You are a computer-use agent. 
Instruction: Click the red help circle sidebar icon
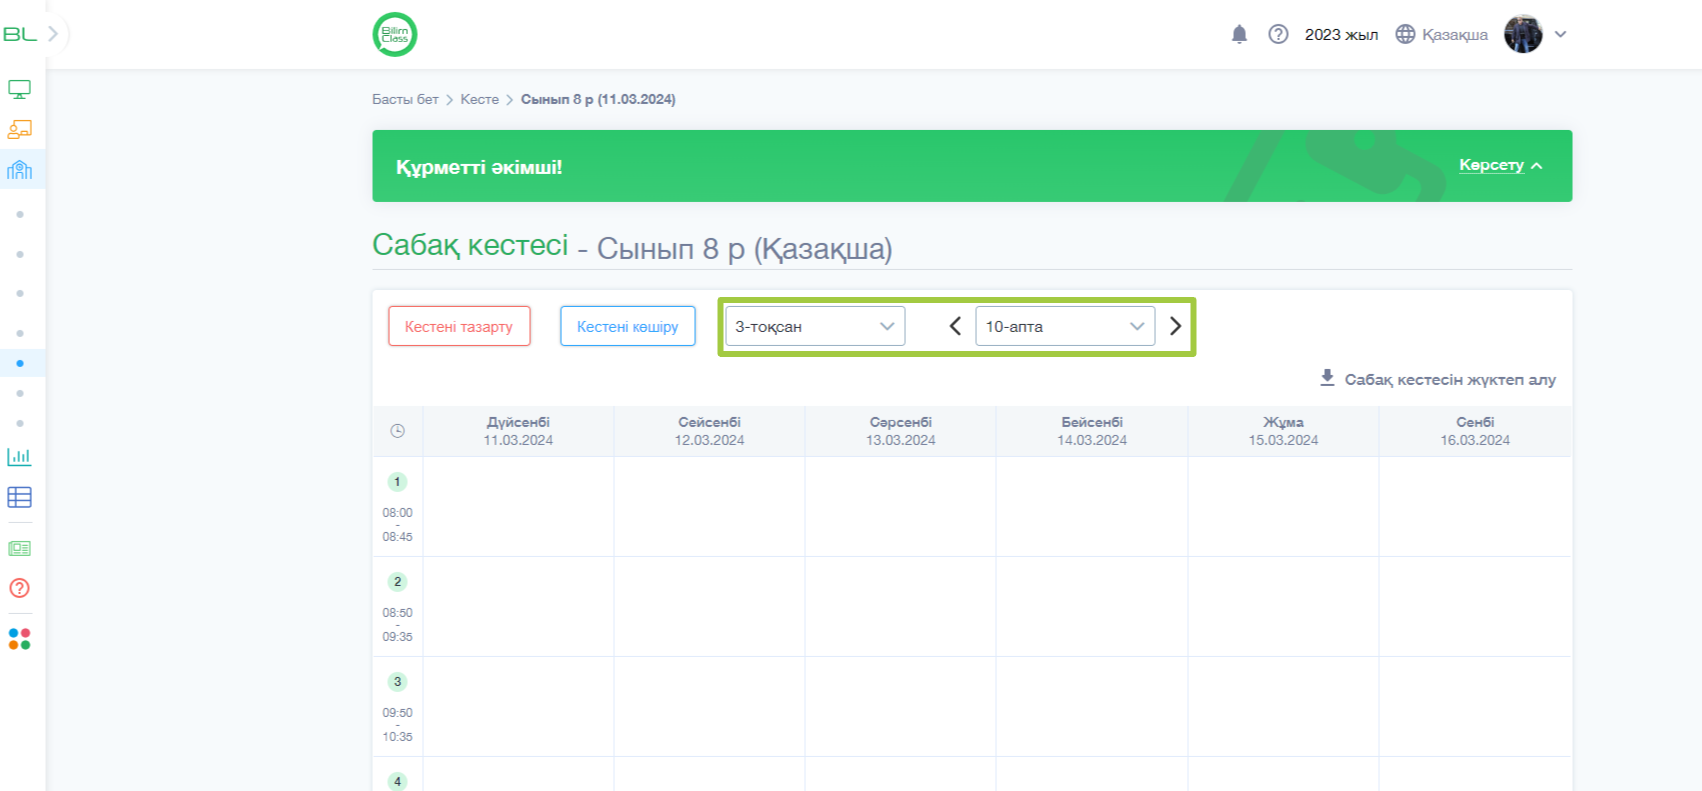click(19, 588)
